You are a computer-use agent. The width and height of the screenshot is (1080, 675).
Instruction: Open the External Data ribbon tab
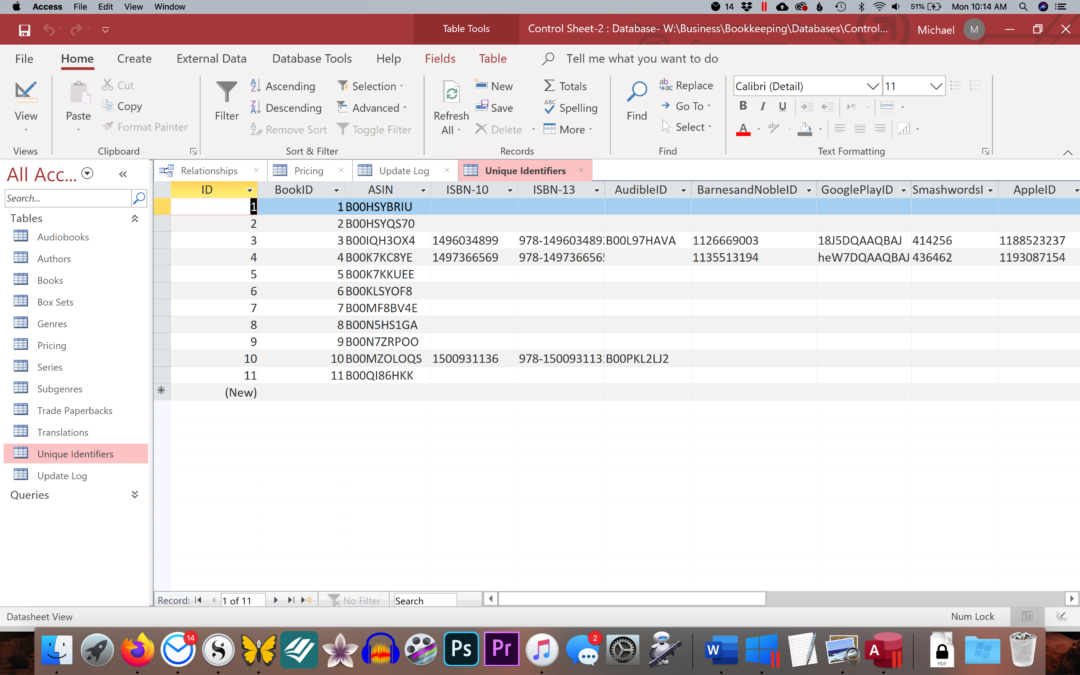(211, 59)
